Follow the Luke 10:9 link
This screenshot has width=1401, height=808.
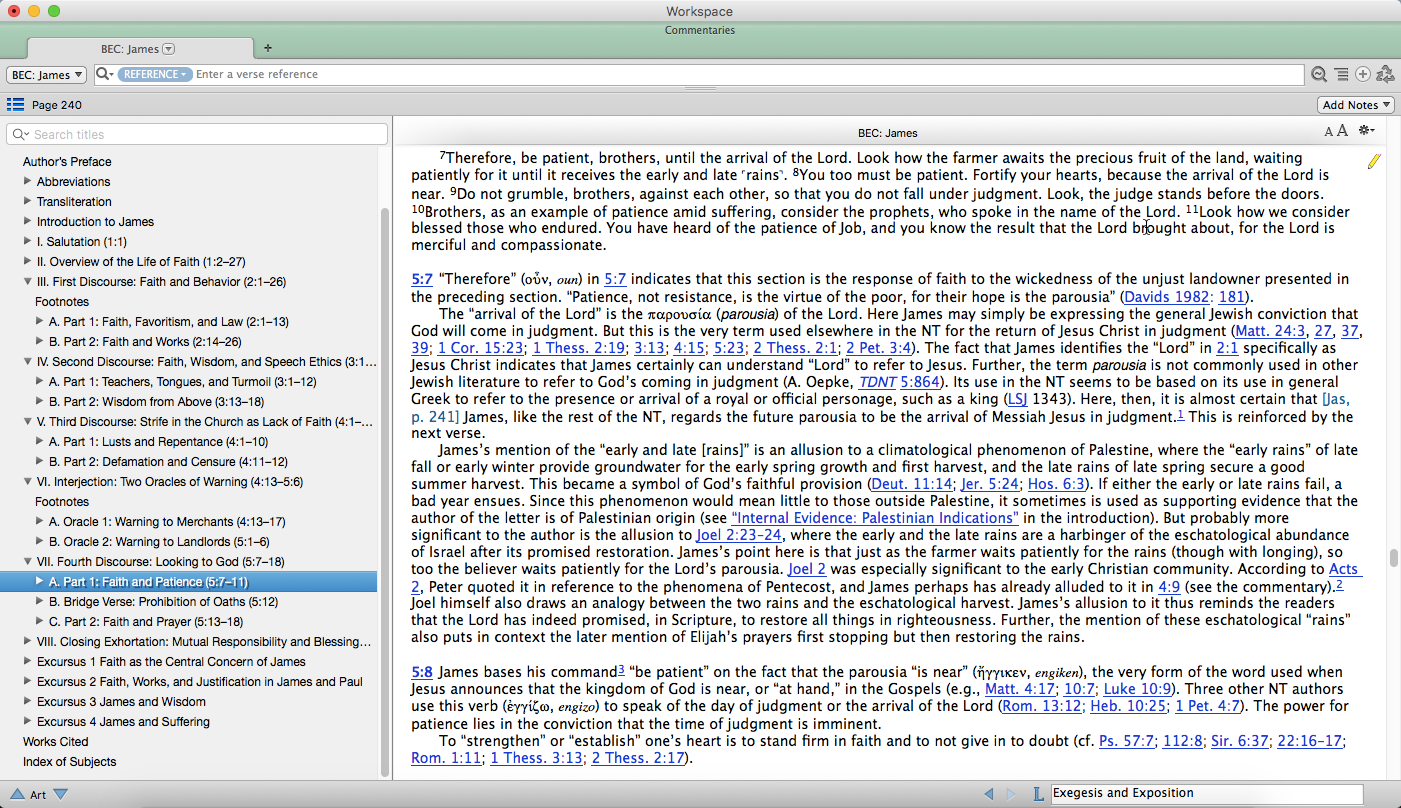click(1138, 688)
